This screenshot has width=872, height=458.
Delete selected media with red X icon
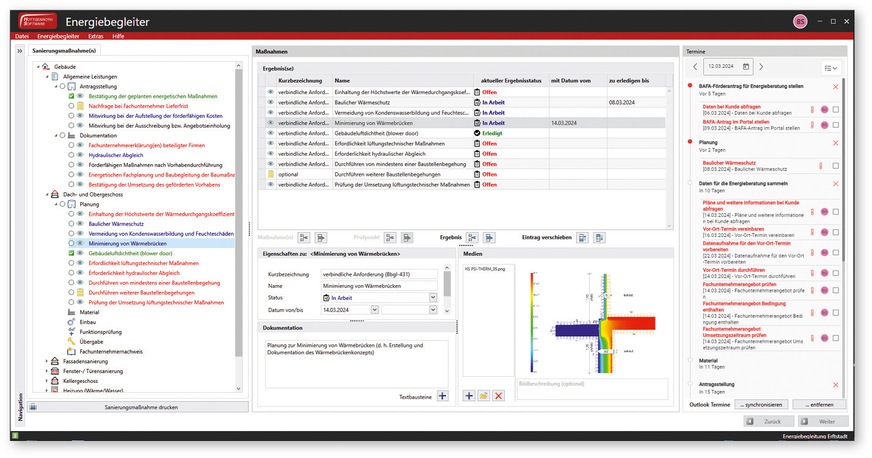pyautogui.click(x=498, y=397)
